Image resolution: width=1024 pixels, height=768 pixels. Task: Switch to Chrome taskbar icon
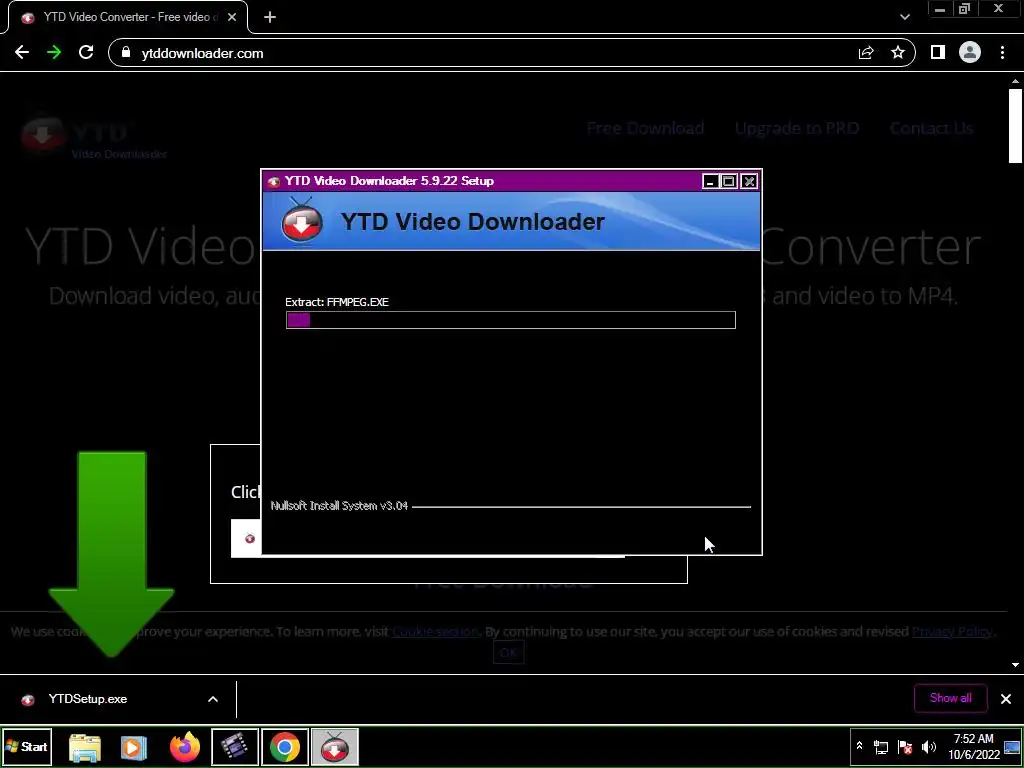click(x=285, y=746)
